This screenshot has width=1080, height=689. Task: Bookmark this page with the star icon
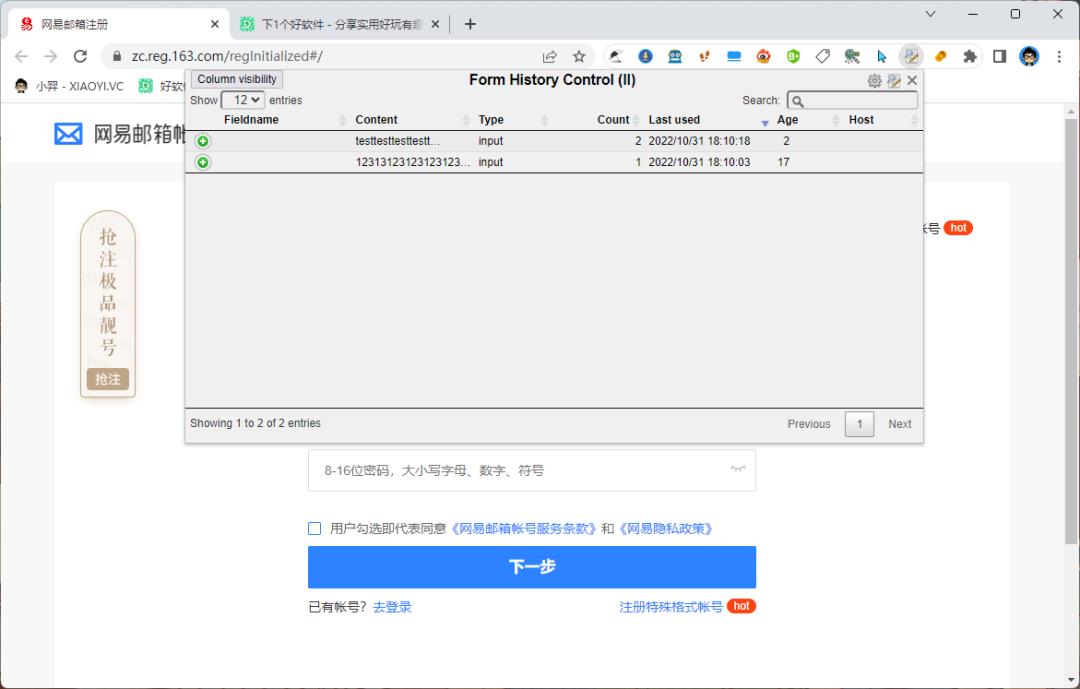pos(578,57)
